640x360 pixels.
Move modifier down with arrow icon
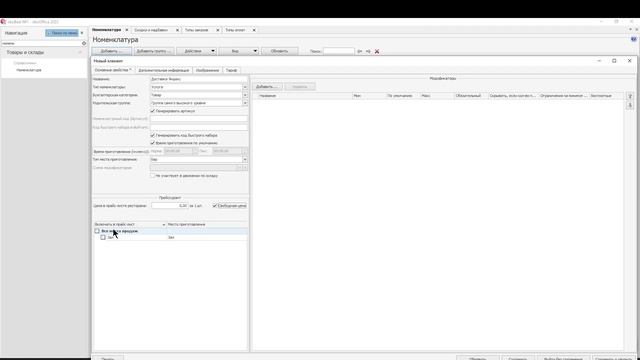tap(630, 105)
